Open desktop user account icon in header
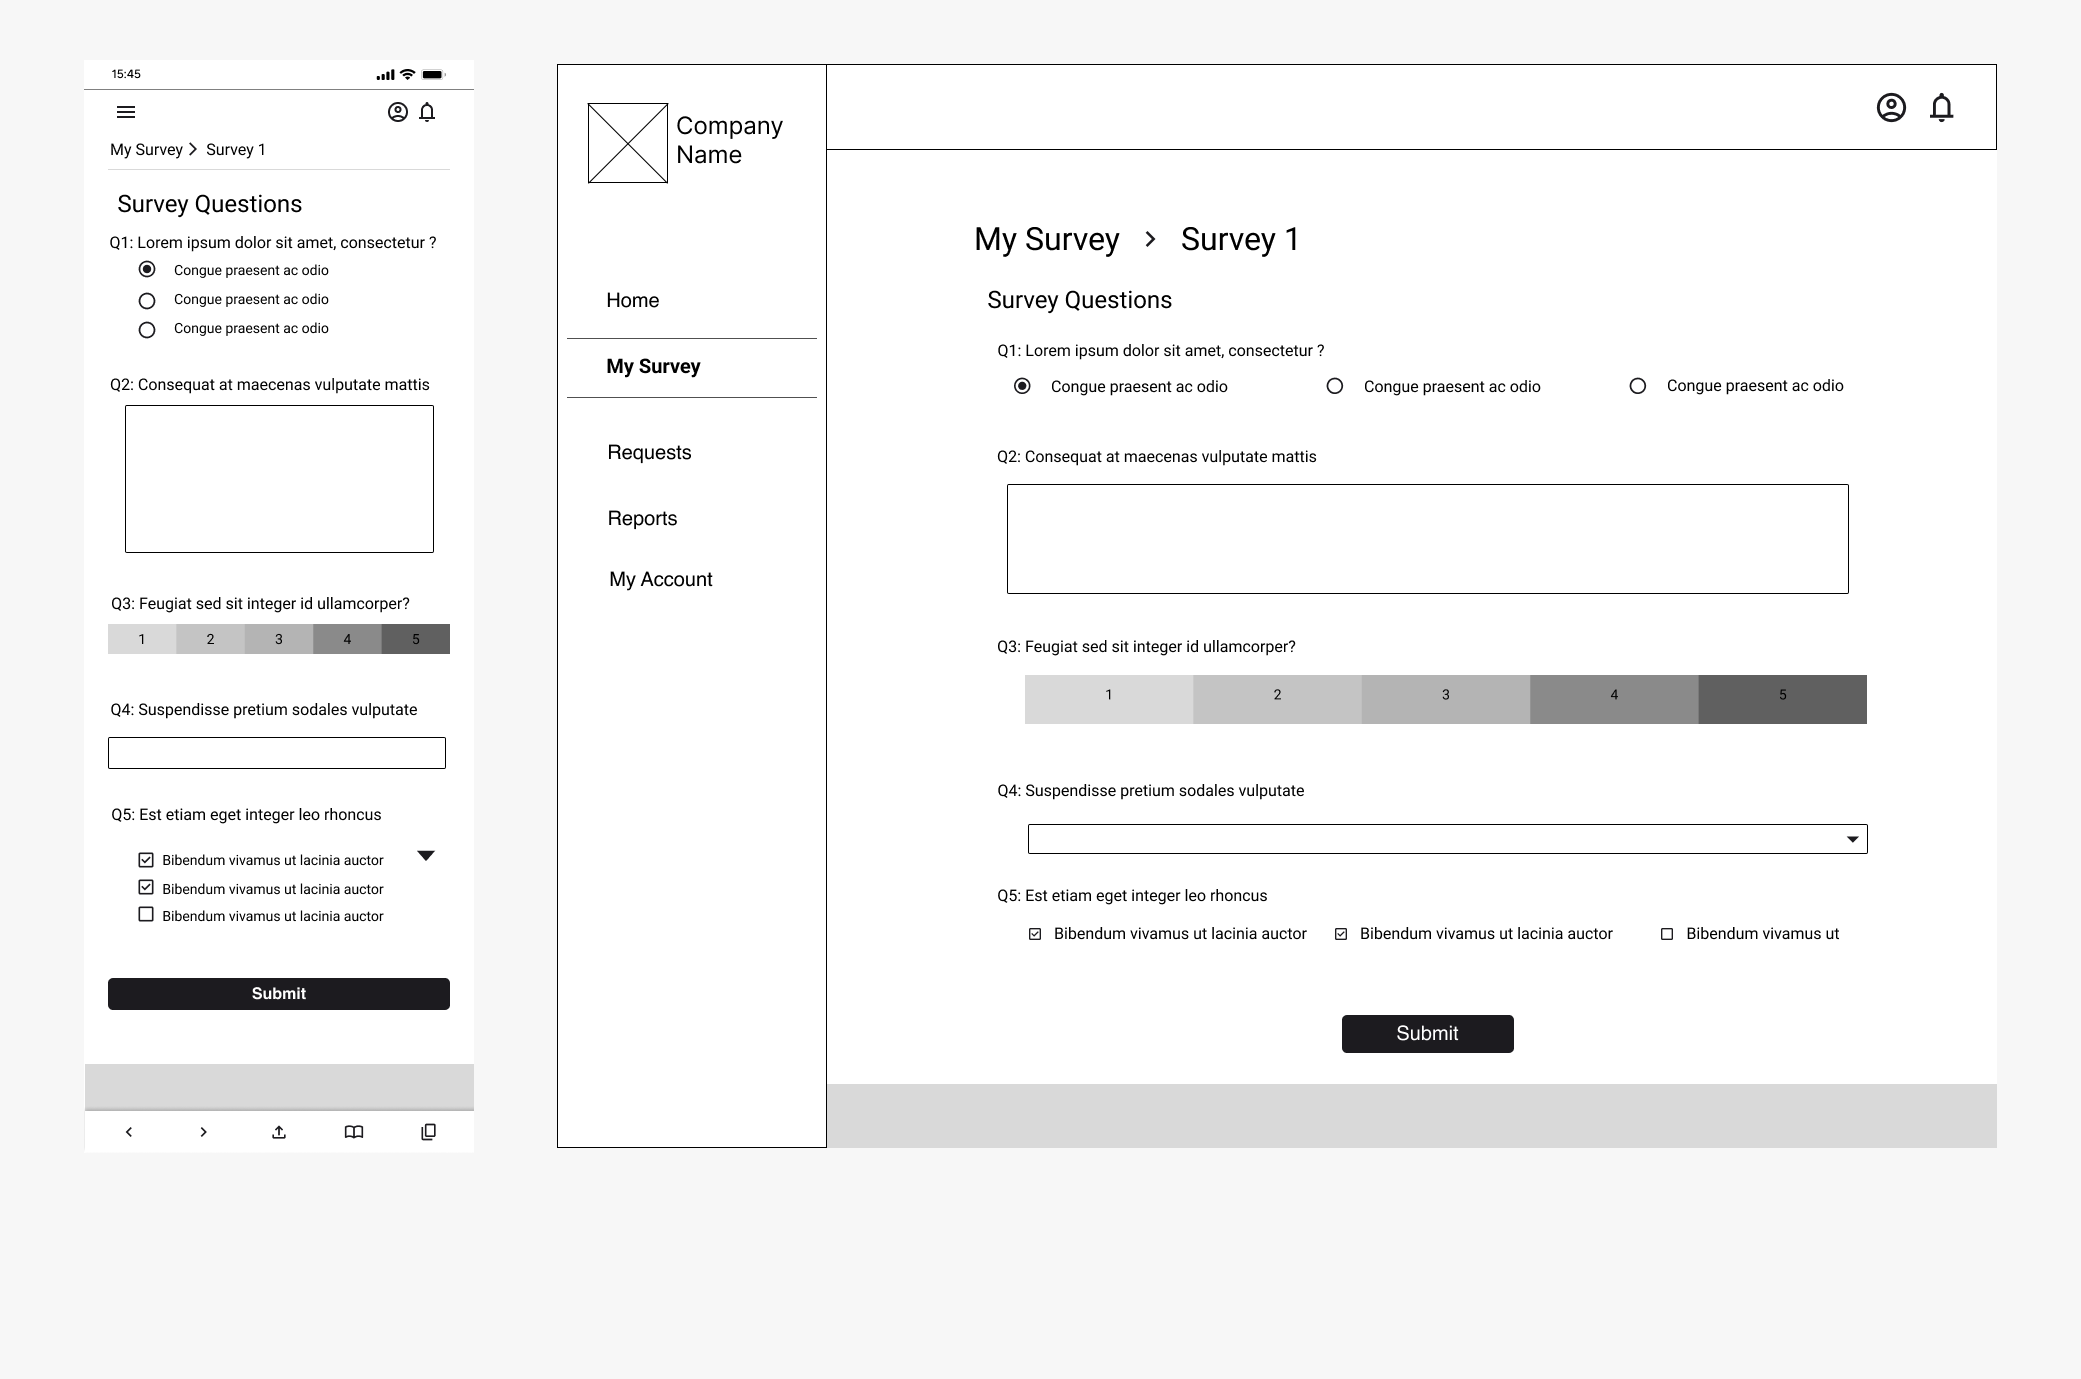 click(1891, 107)
